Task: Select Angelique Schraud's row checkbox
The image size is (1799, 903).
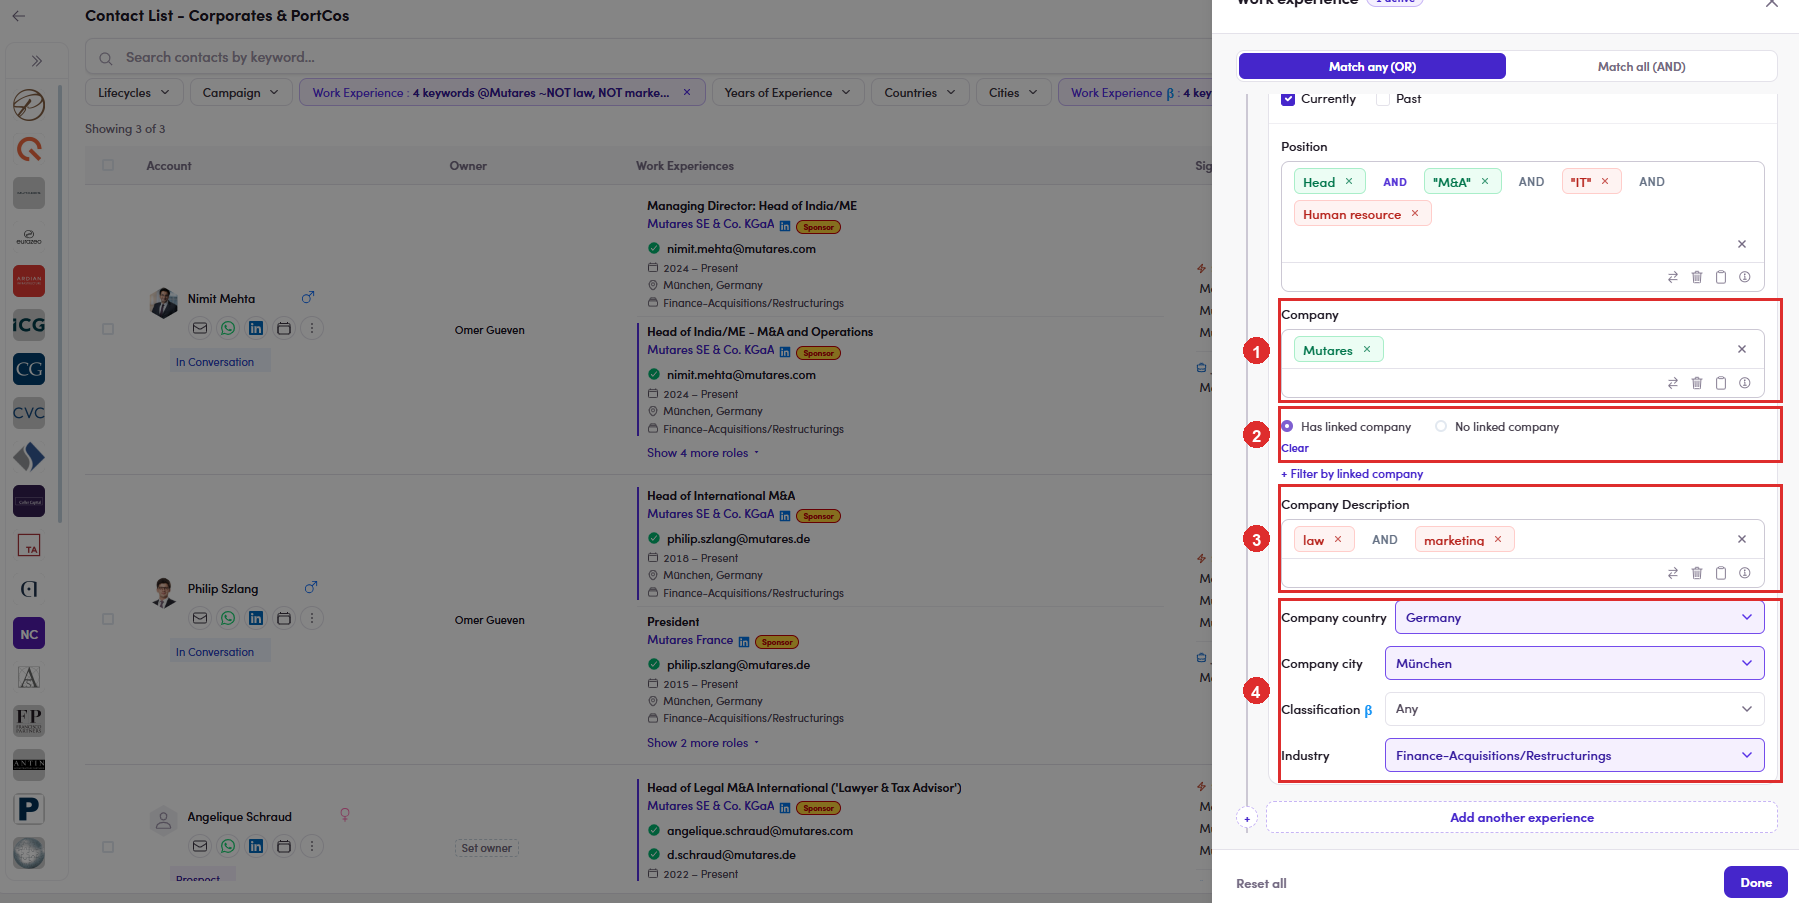Action: (108, 847)
